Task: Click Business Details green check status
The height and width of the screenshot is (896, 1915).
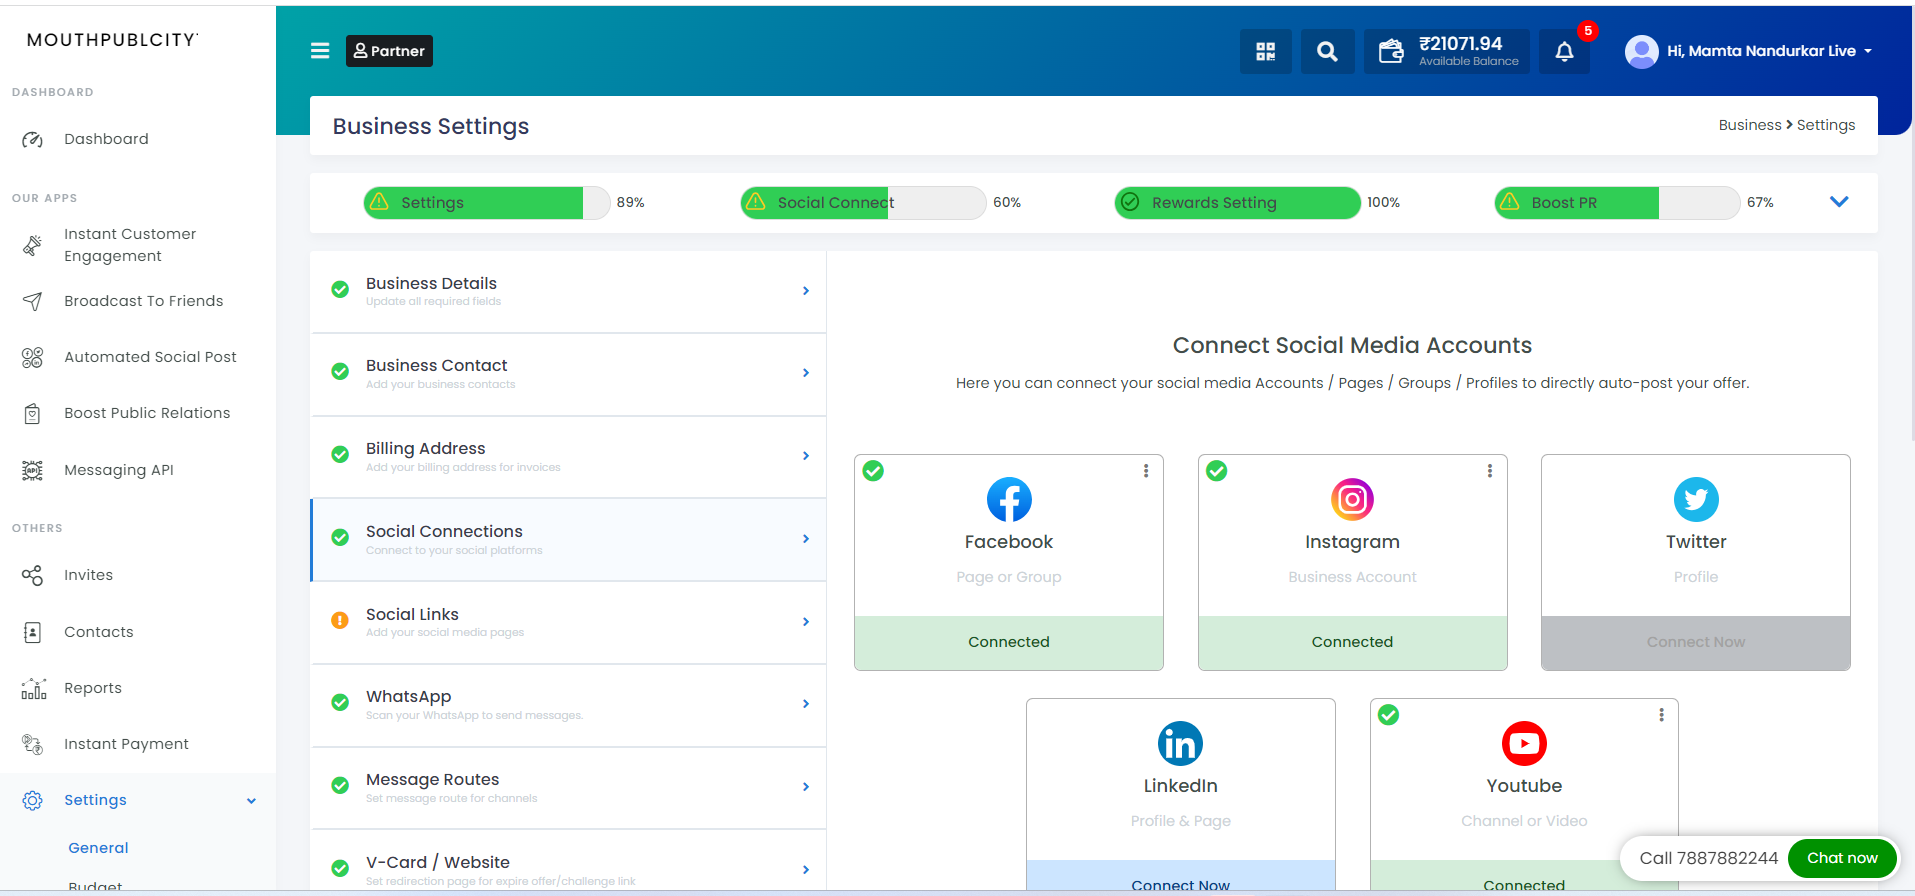Action: pyautogui.click(x=340, y=289)
